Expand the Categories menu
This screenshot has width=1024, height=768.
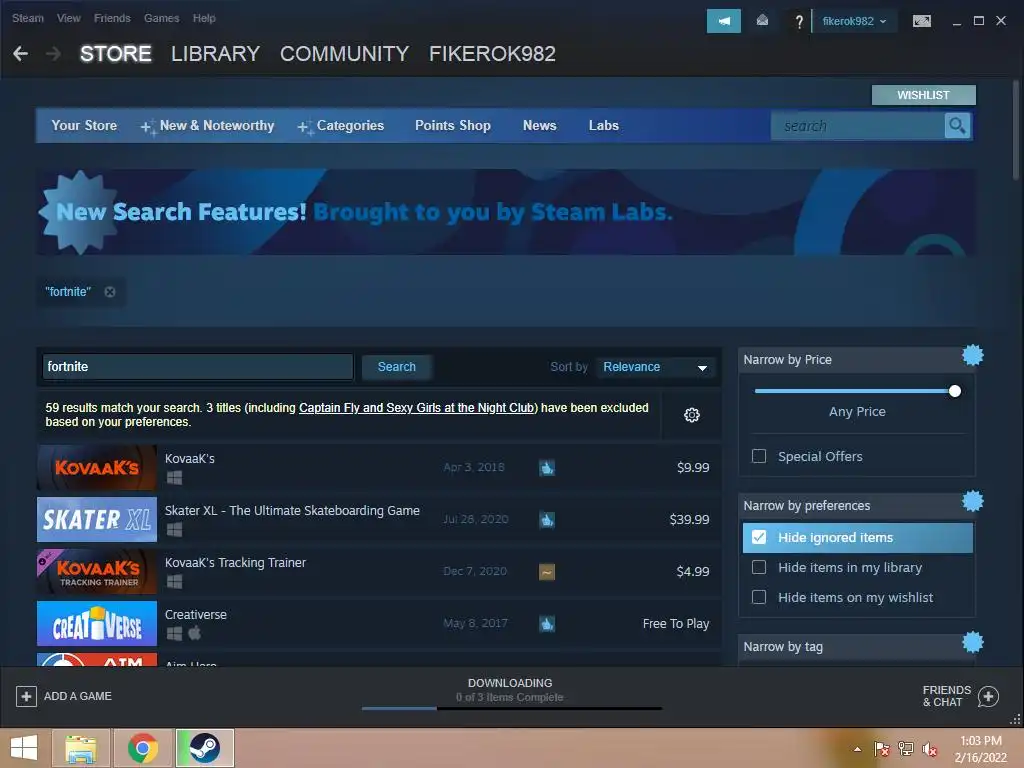(x=341, y=125)
